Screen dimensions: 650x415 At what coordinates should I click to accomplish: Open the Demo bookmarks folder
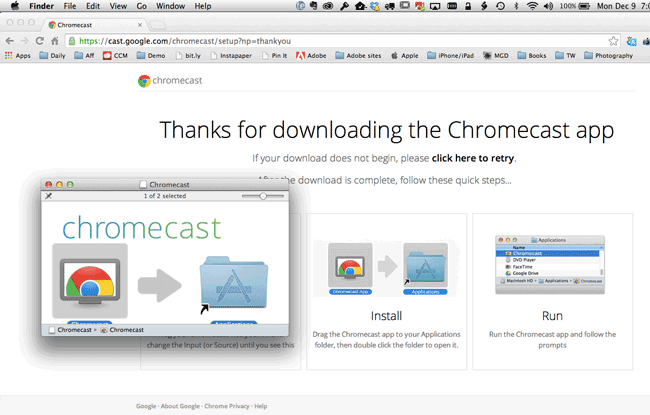151,55
